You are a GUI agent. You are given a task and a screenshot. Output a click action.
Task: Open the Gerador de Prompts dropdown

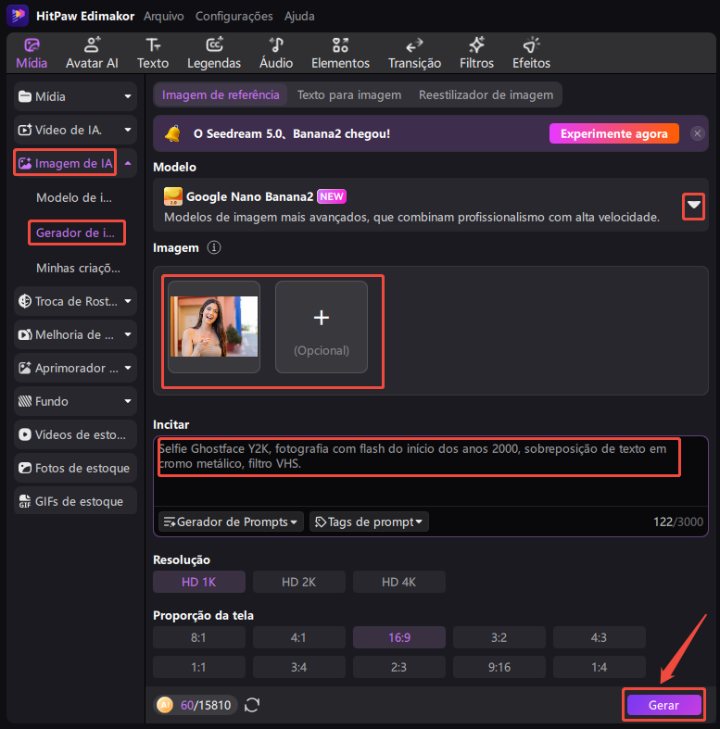tap(230, 522)
